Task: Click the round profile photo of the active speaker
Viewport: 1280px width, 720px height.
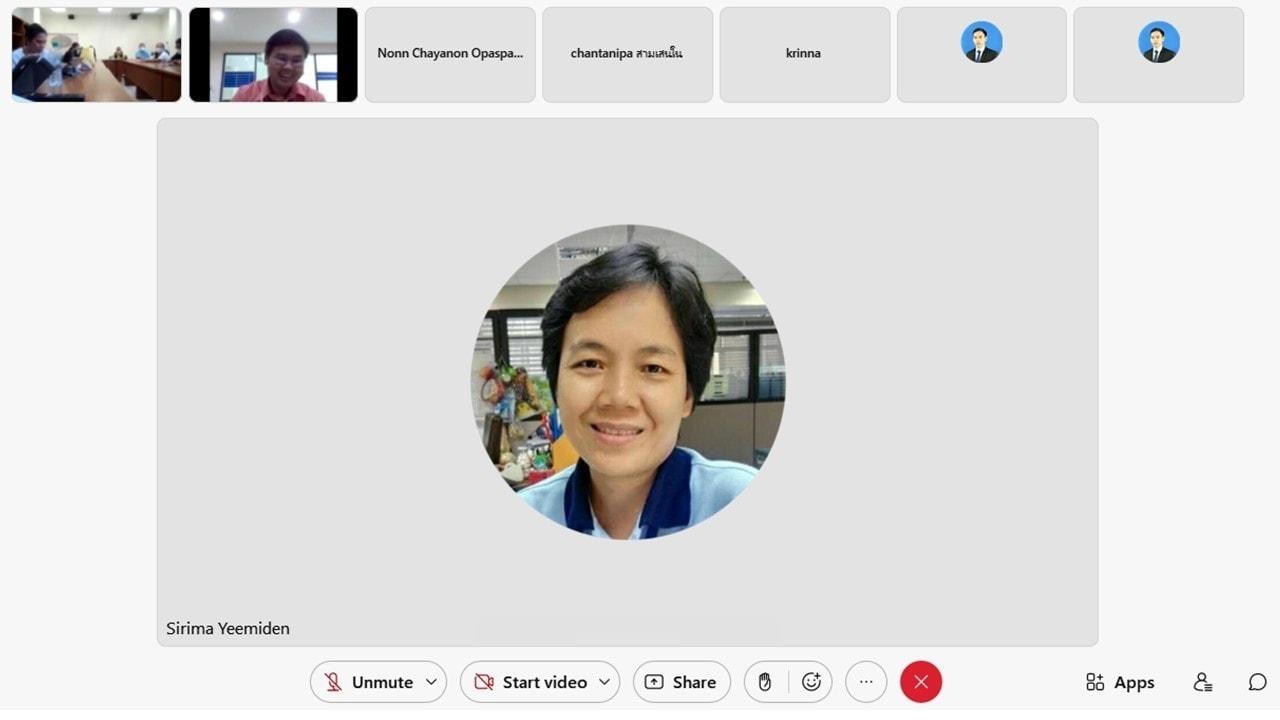Action: point(628,382)
